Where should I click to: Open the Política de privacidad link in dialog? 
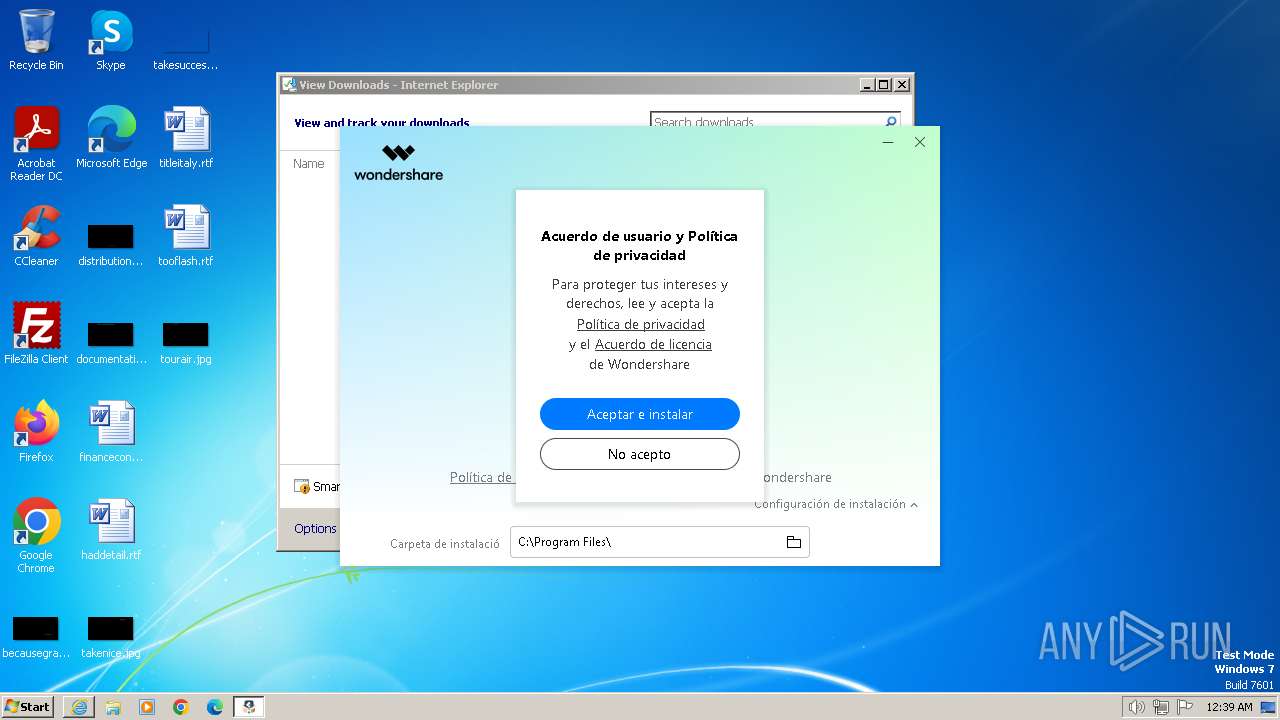641,324
